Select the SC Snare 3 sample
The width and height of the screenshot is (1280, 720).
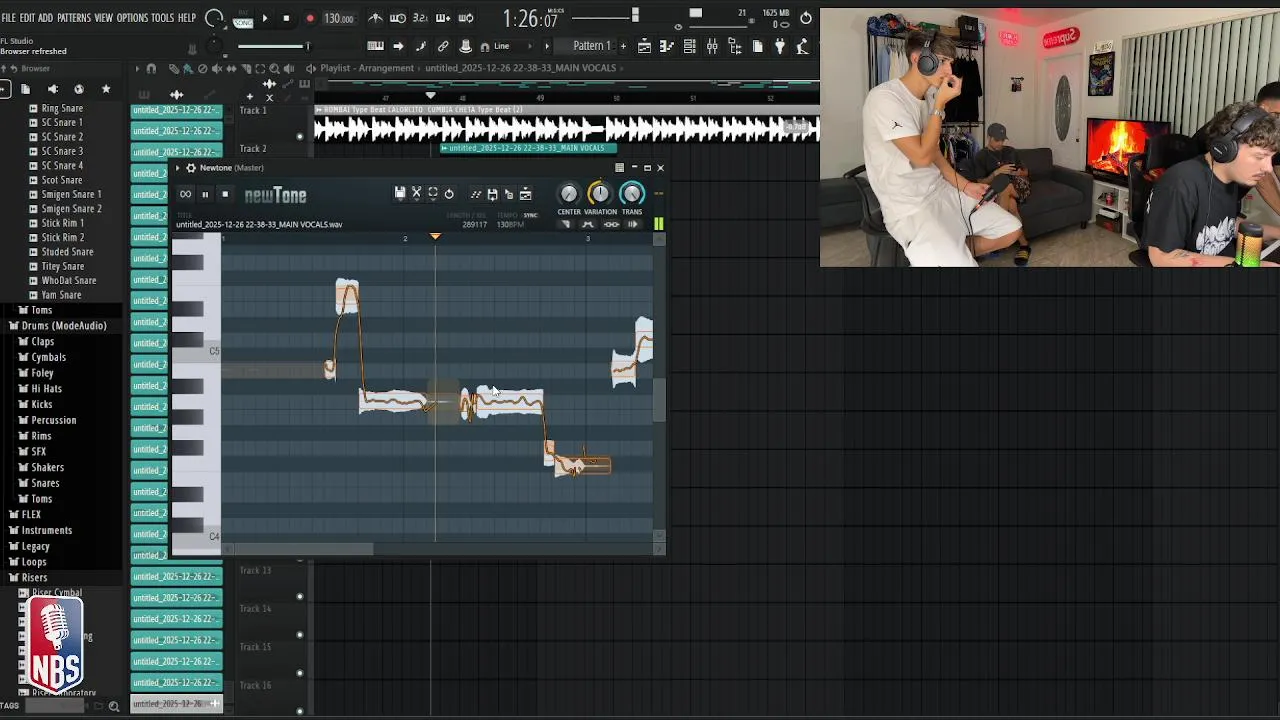pos(62,151)
